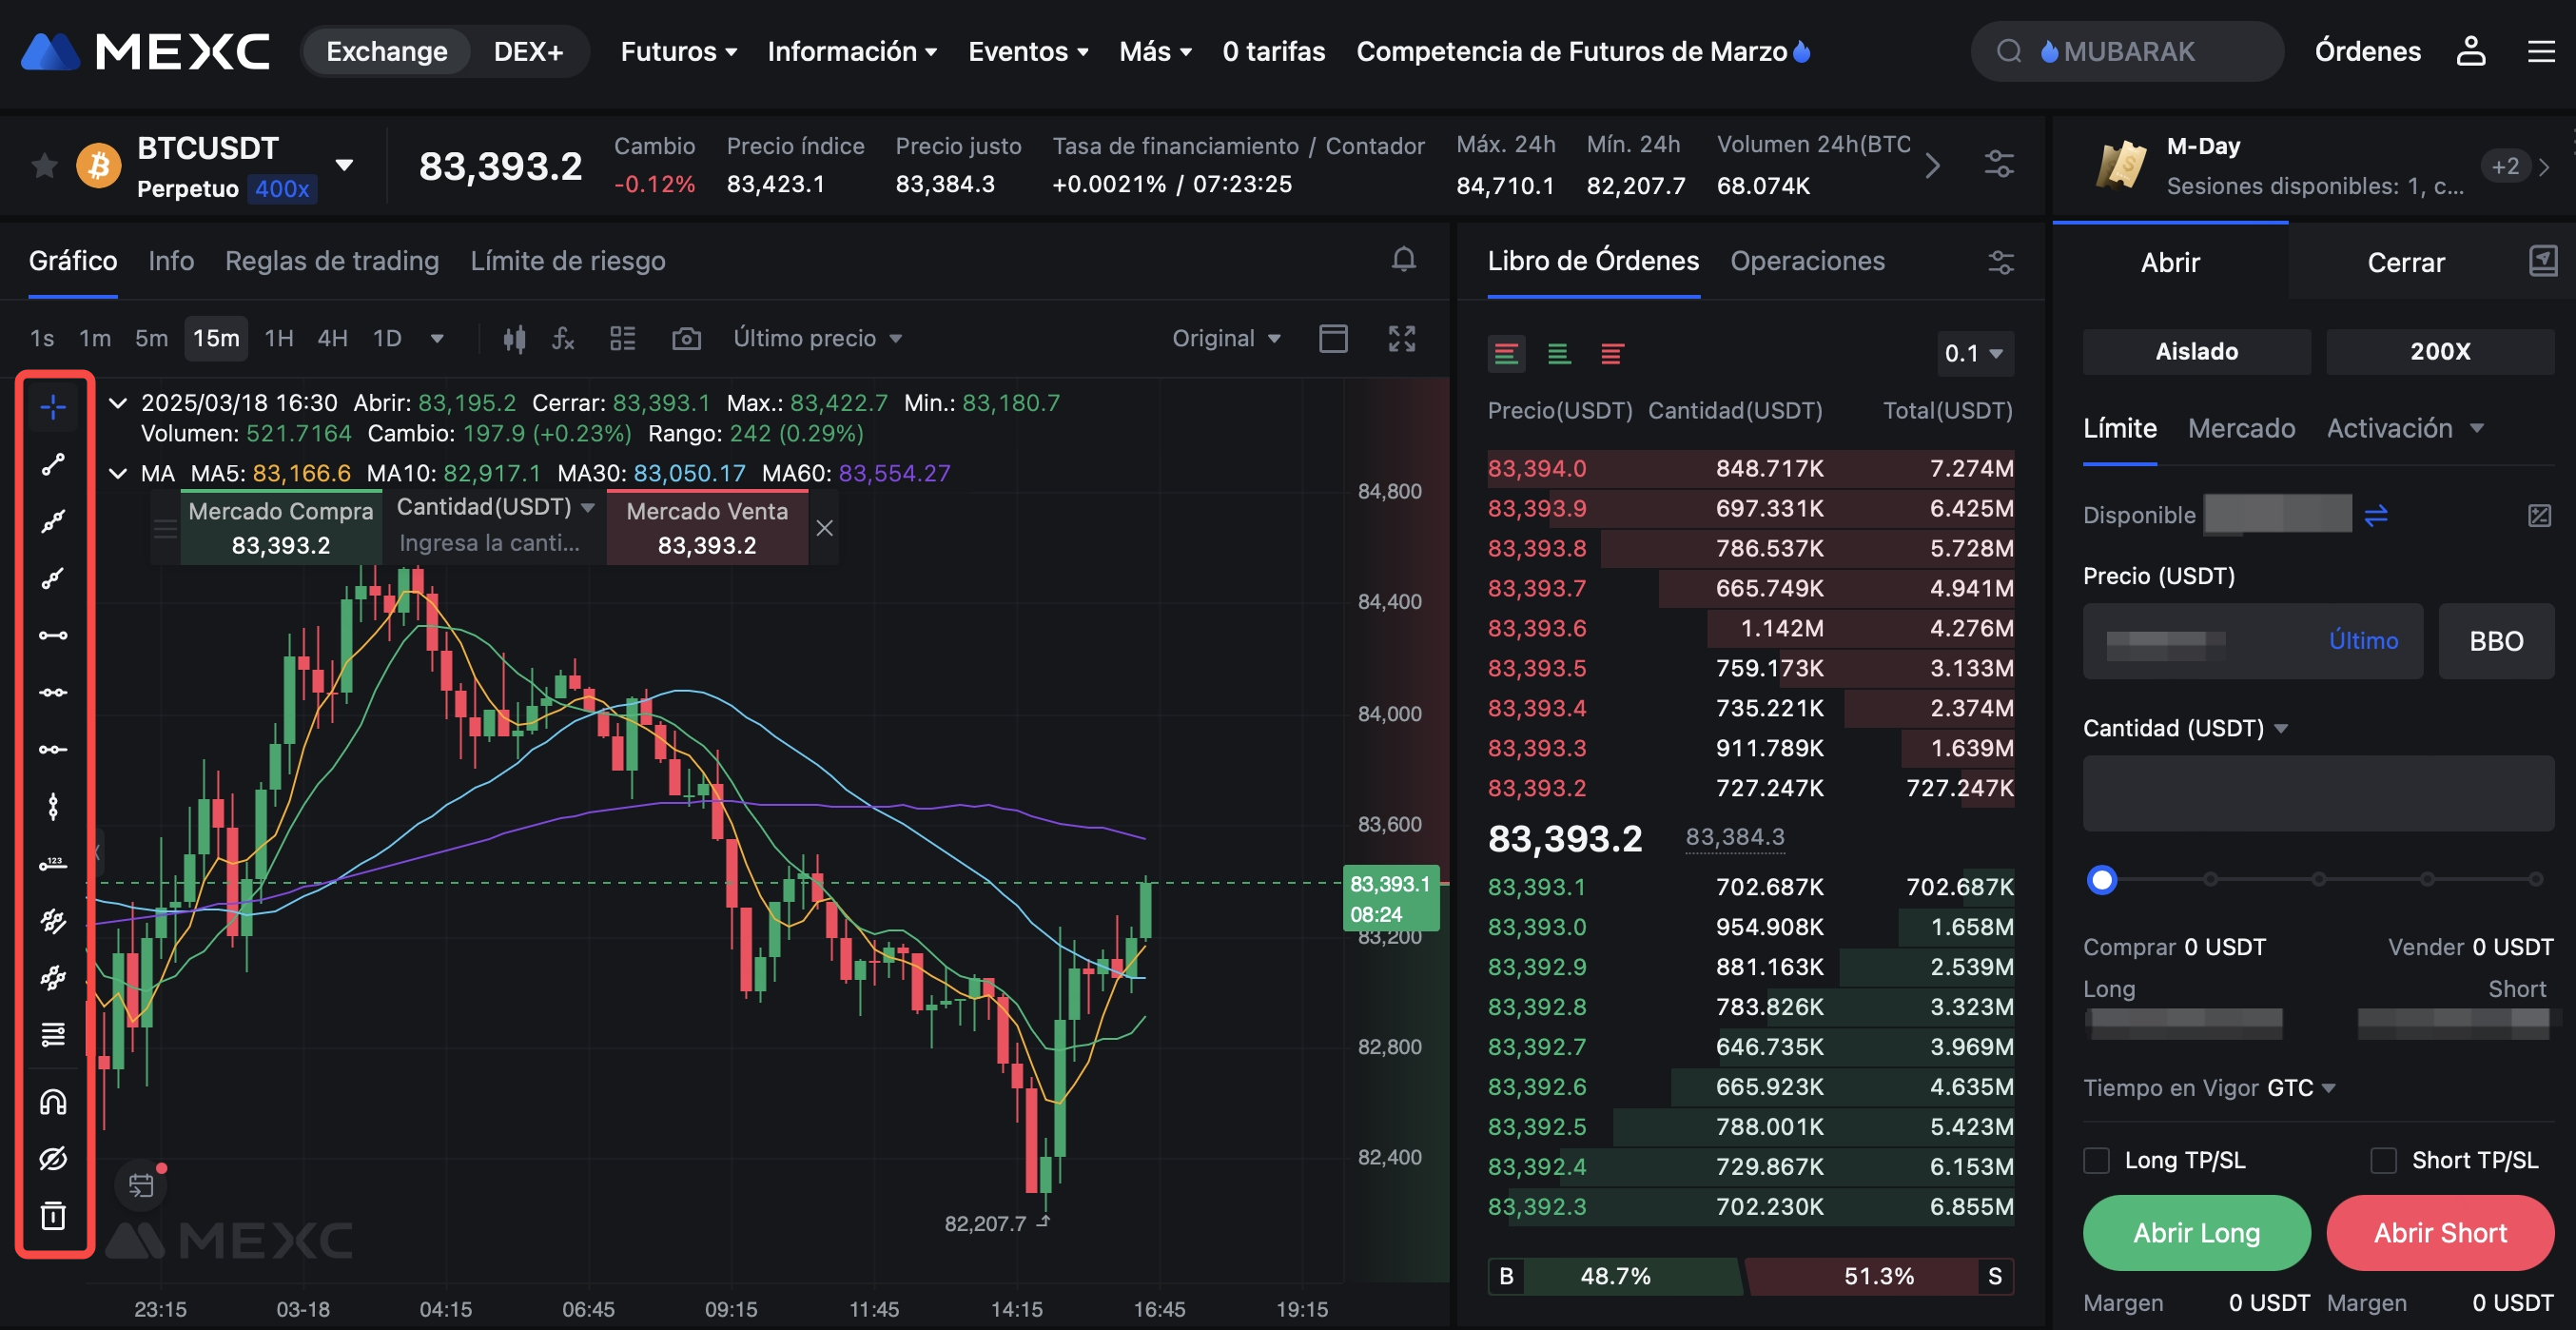This screenshot has width=2576, height=1330.
Task: Click the price alert bell icon
Action: click(x=1403, y=260)
